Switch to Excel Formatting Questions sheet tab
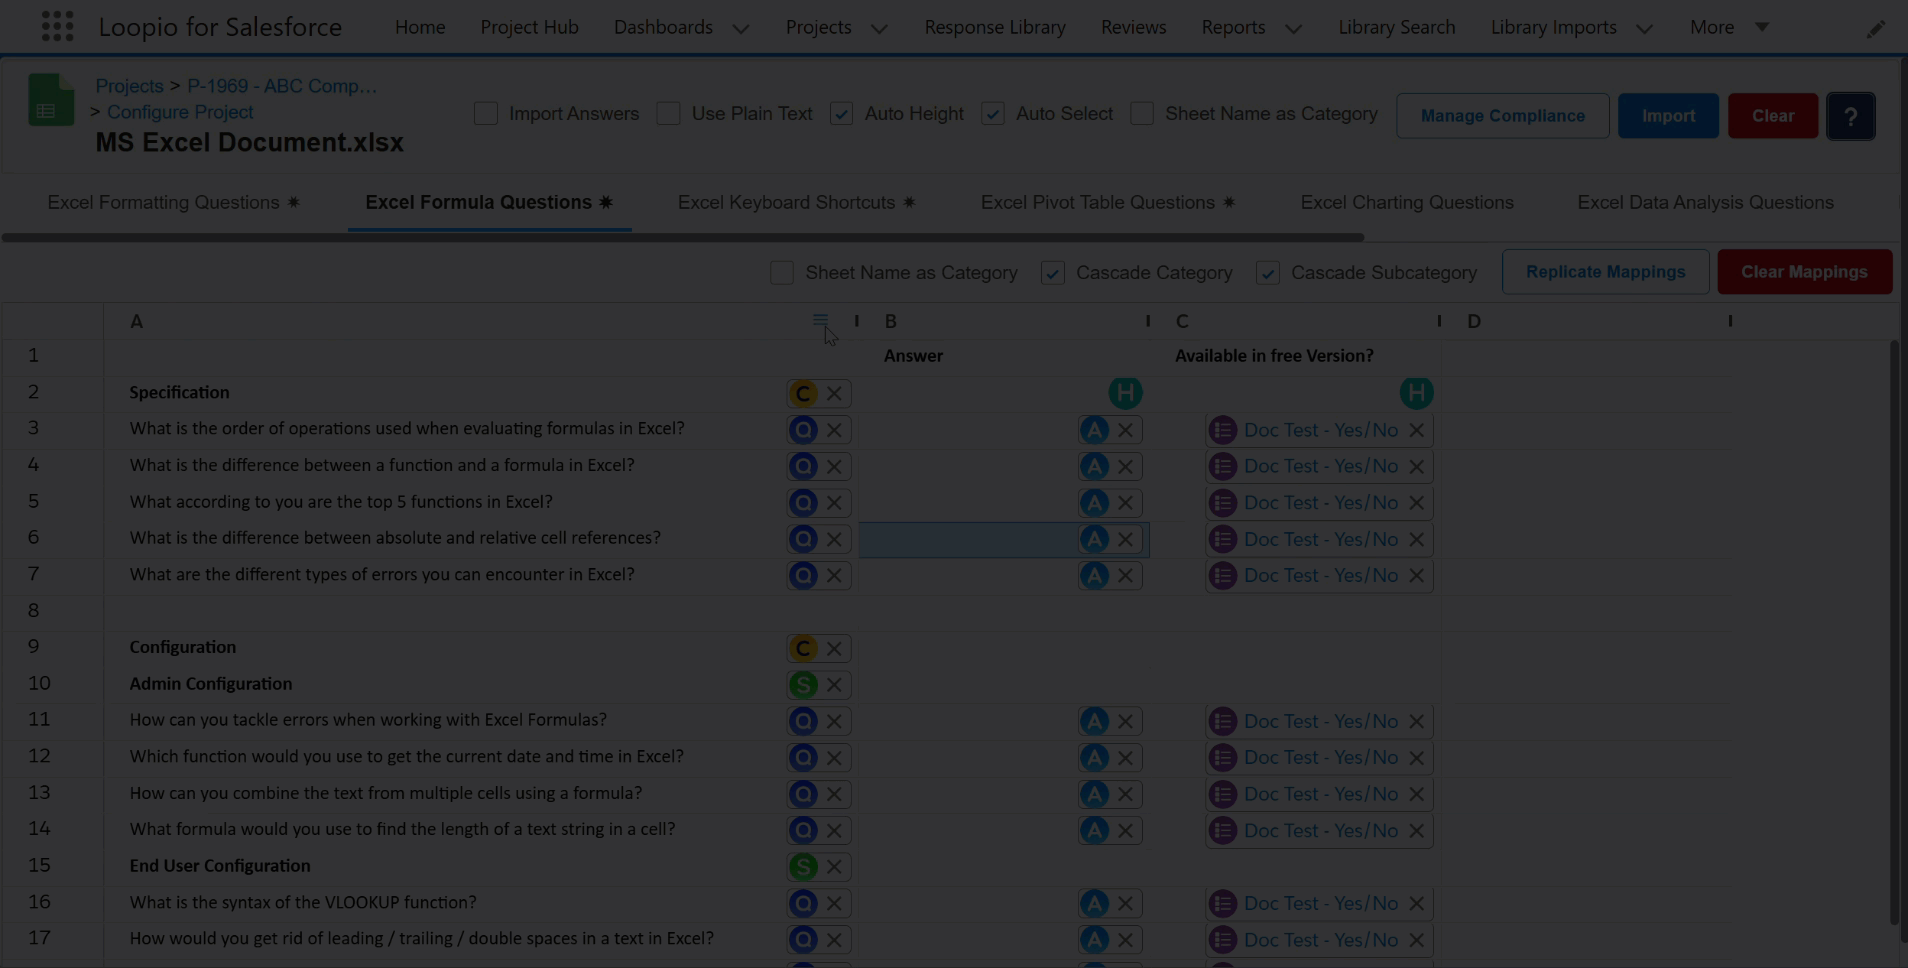Image resolution: width=1908 pixels, height=968 pixels. 173,203
